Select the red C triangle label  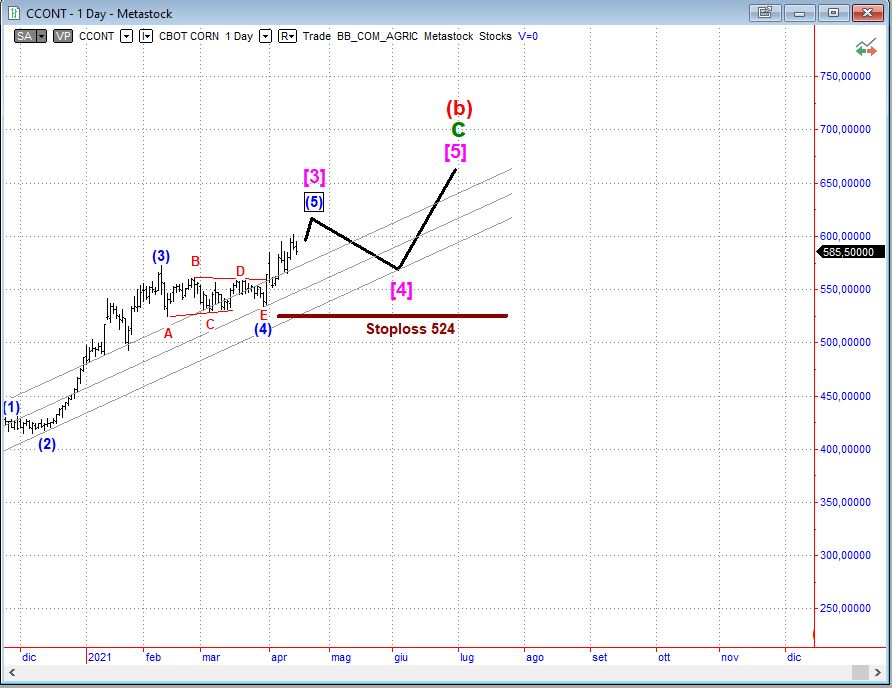click(x=210, y=325)
